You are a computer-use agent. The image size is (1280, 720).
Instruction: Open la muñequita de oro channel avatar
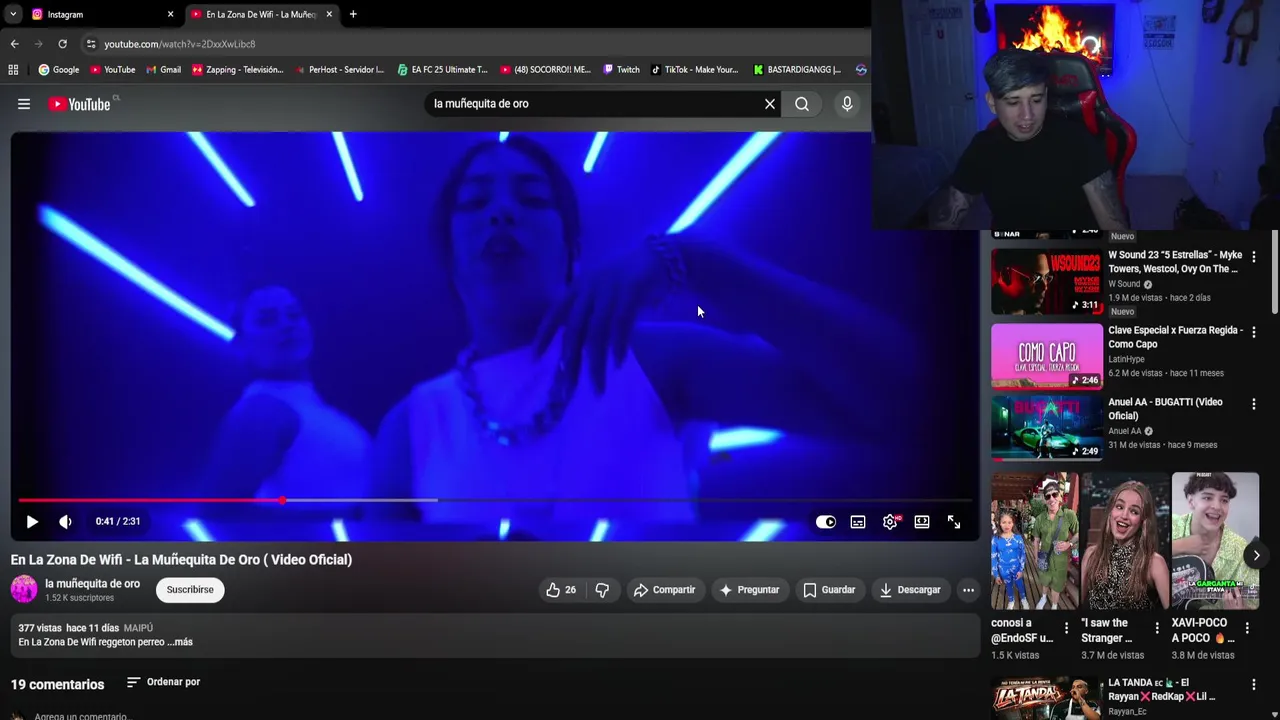coord(24,590)
